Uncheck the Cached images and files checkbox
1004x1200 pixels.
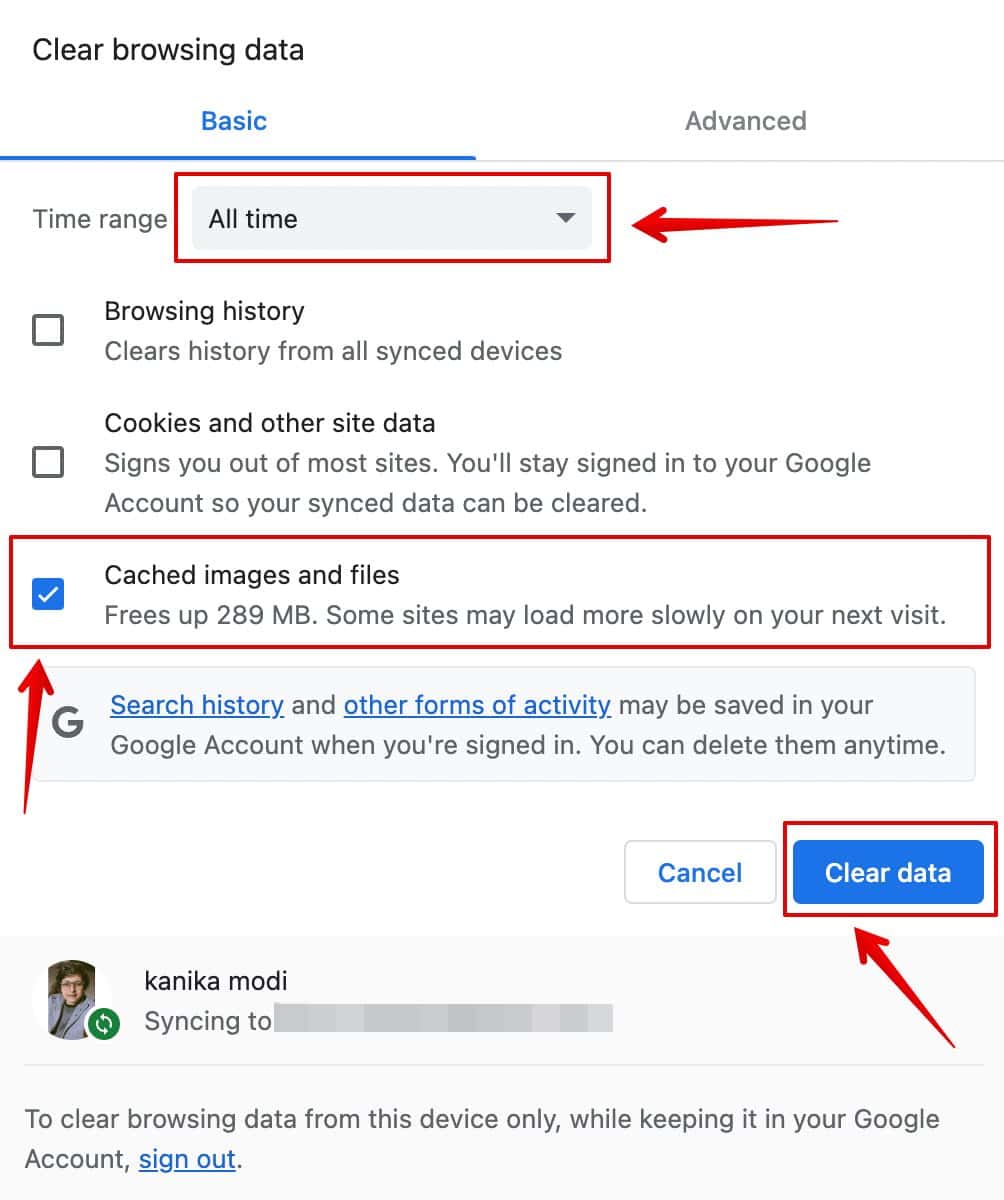[x=48, y=594]
